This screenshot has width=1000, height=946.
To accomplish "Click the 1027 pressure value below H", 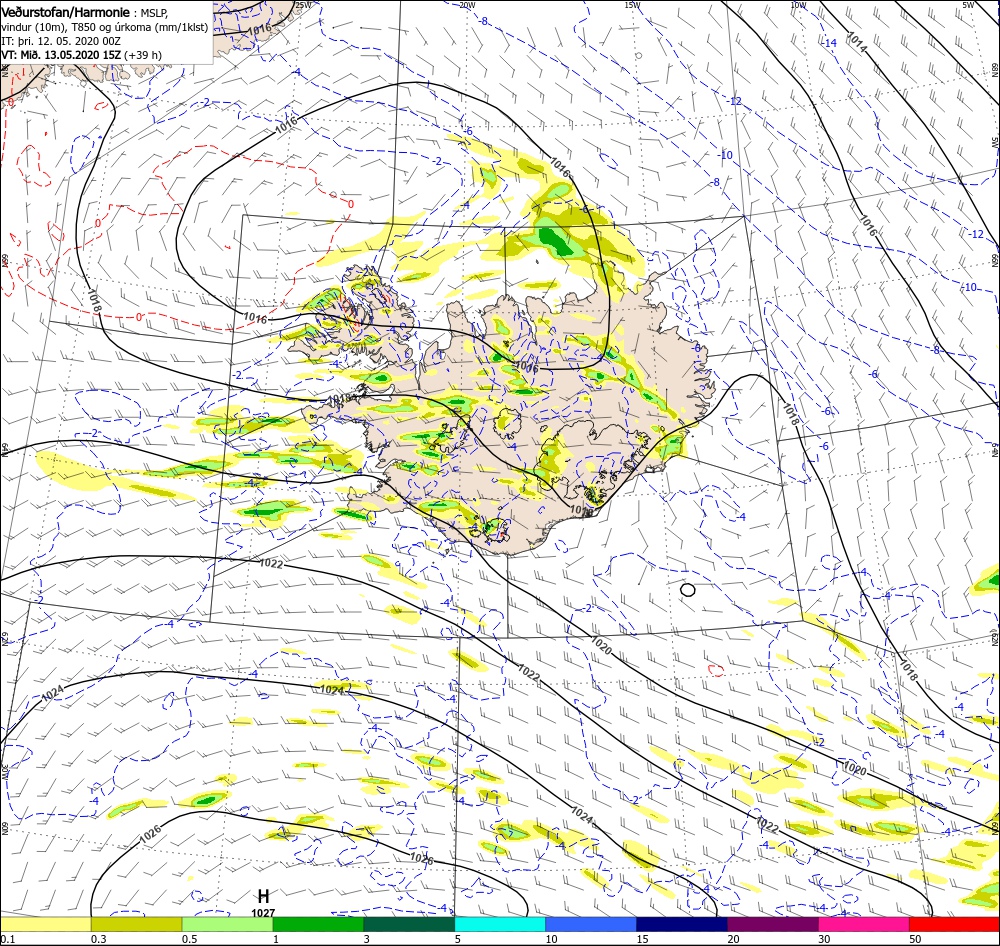I will pos(263,913).
